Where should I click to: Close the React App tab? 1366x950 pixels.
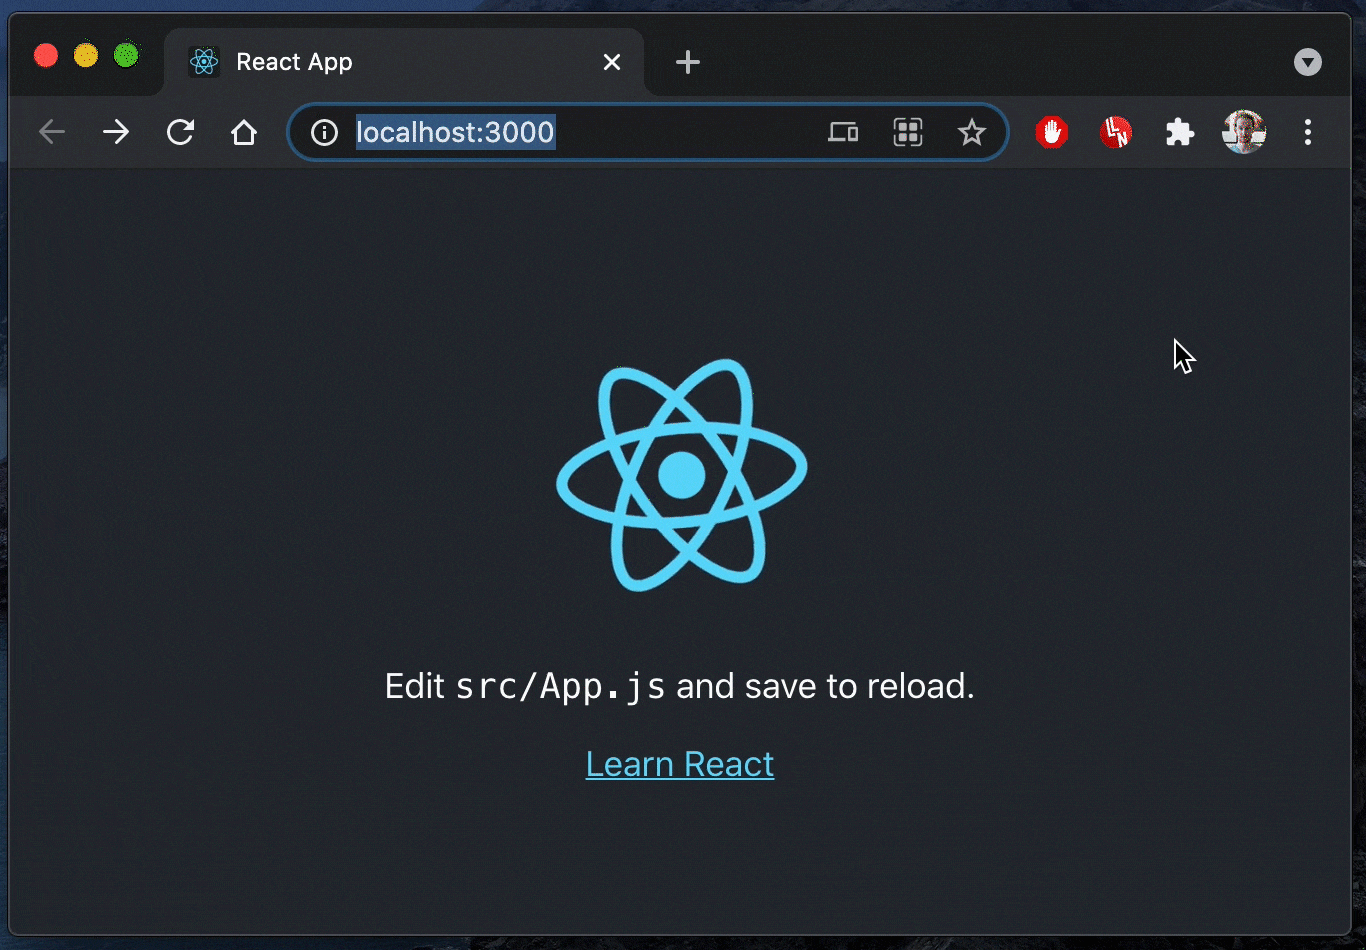coord(612,62)
